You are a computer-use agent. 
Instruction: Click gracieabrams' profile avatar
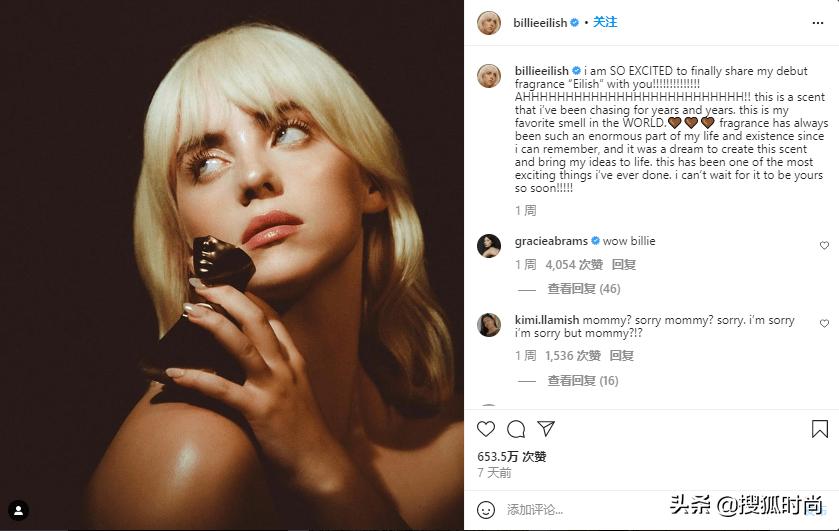coord(488,246)
